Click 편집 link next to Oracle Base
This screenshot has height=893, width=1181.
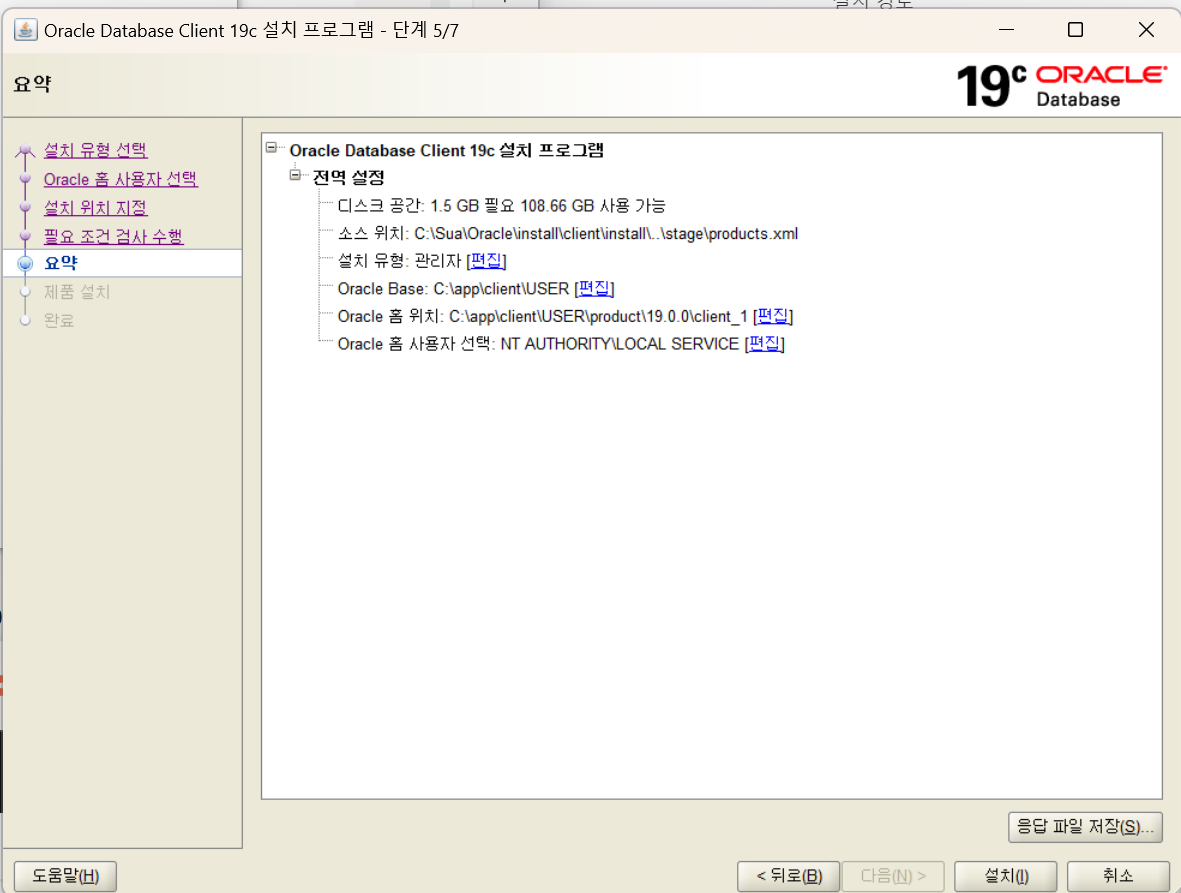(594, 288)
